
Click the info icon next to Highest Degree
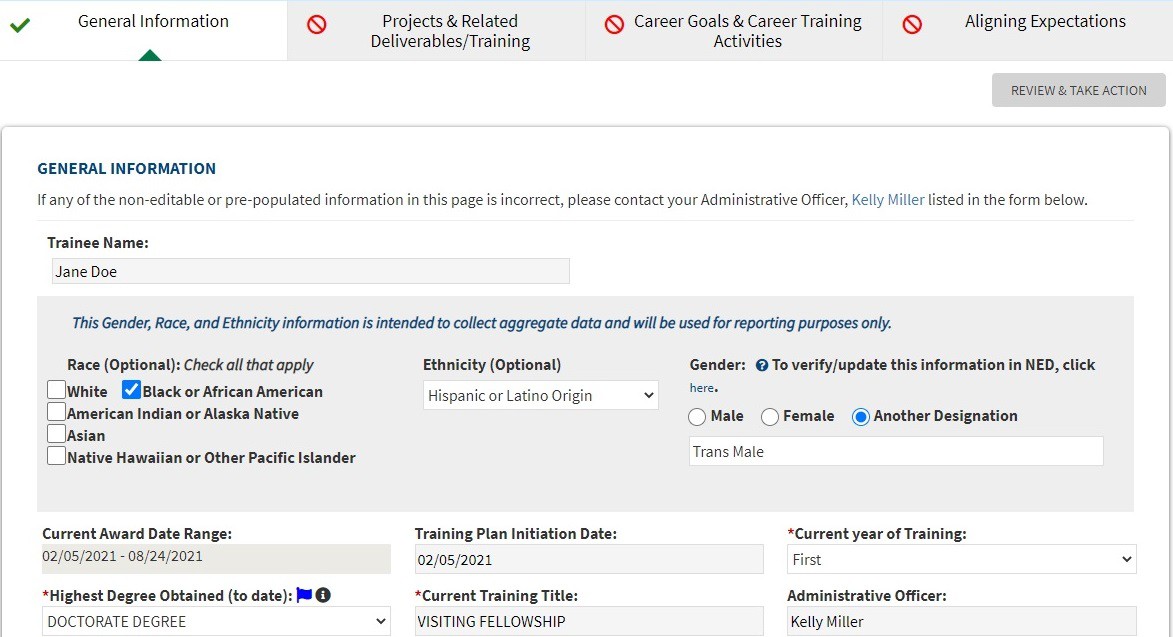click(323, 595)
